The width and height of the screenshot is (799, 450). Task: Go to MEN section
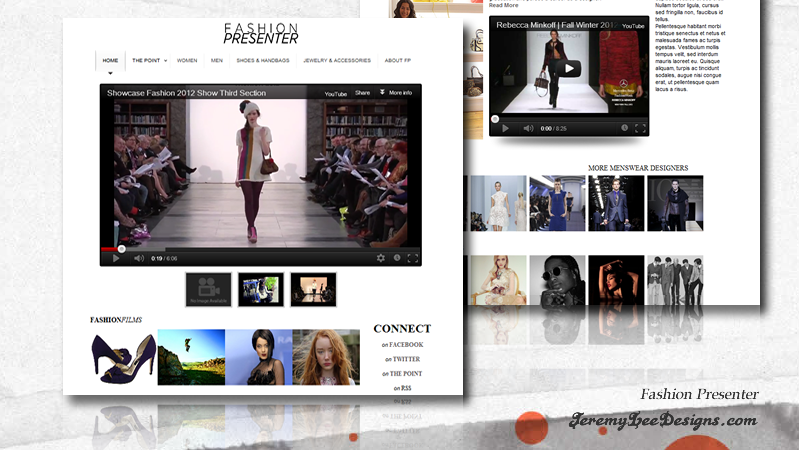coord(217,60)
